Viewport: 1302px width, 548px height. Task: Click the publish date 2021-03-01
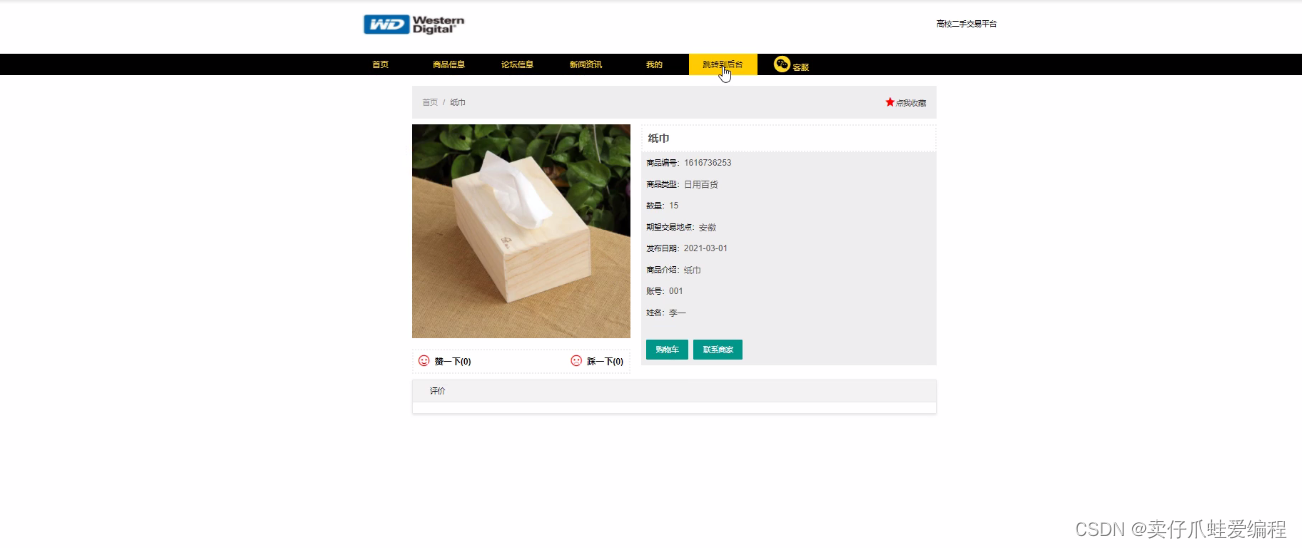pos(706,249)
